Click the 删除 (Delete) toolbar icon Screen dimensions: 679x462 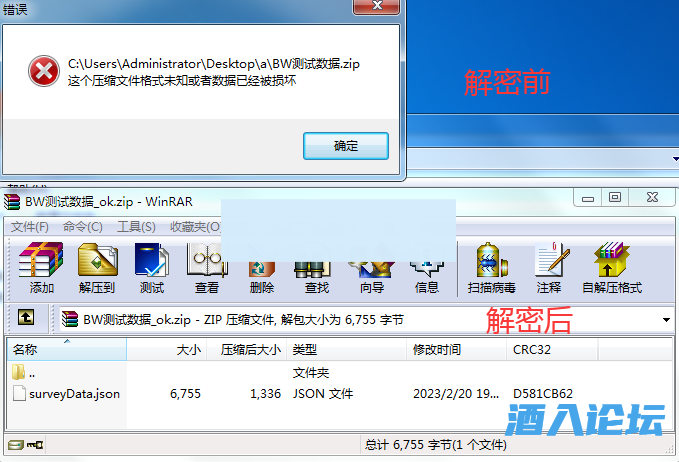click(262, 269)
